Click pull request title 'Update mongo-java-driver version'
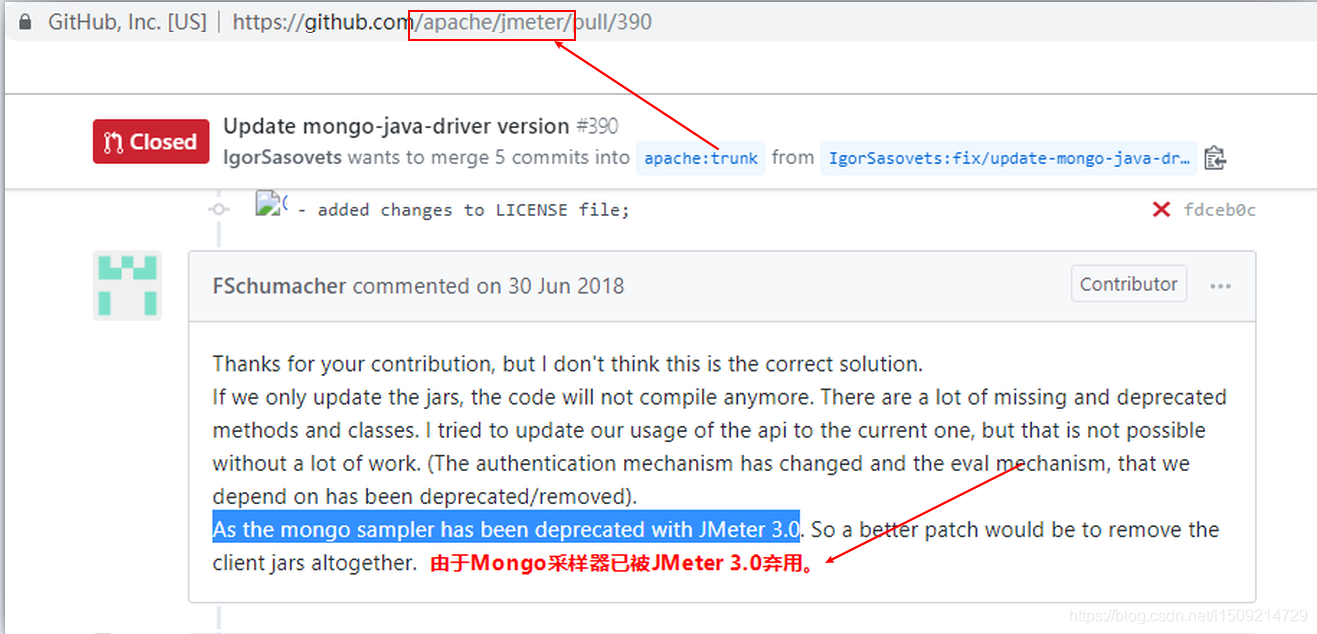Image resolution: width=1317 pixels, height=634 pixels. pyautogui.click(x=396, y=126)
